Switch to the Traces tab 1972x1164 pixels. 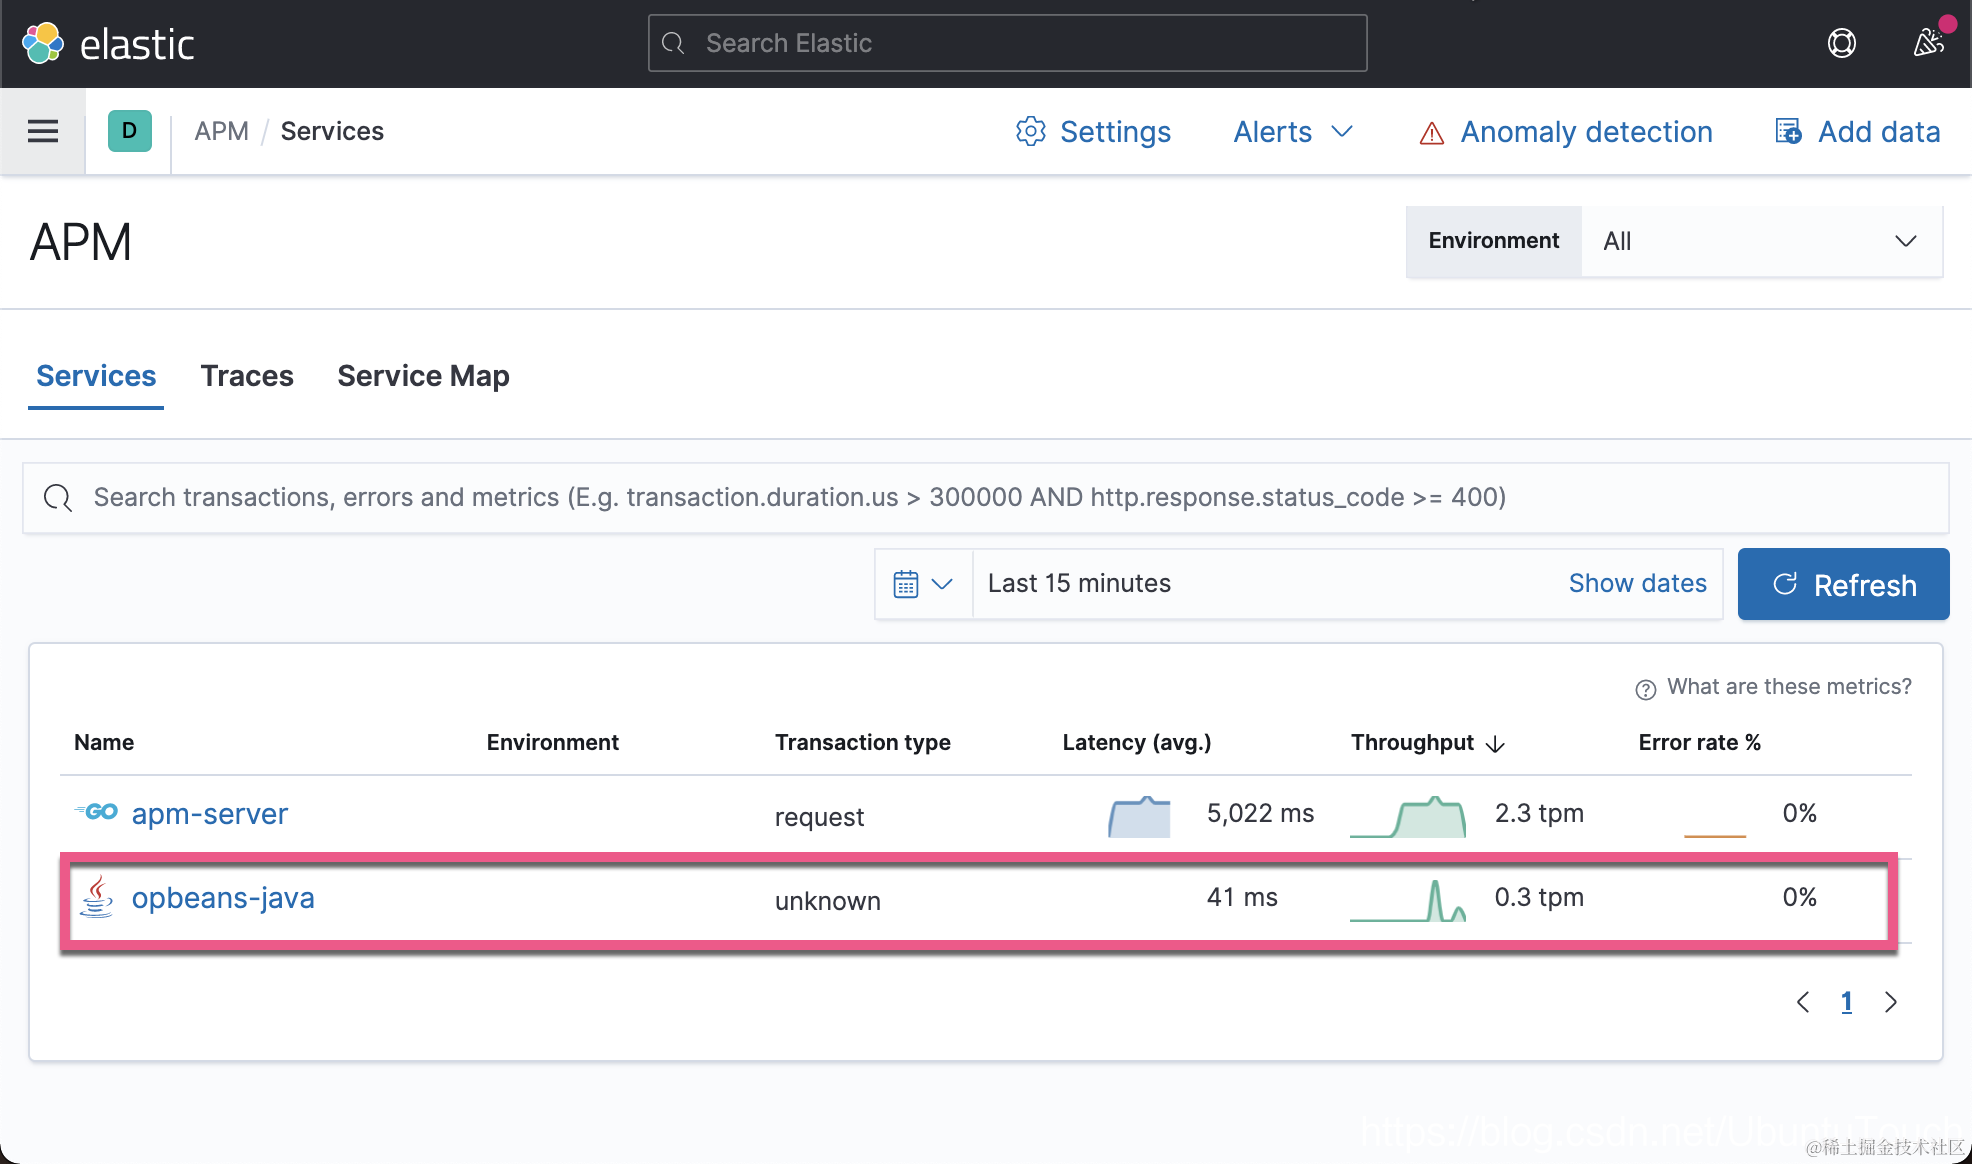(247, 376)
